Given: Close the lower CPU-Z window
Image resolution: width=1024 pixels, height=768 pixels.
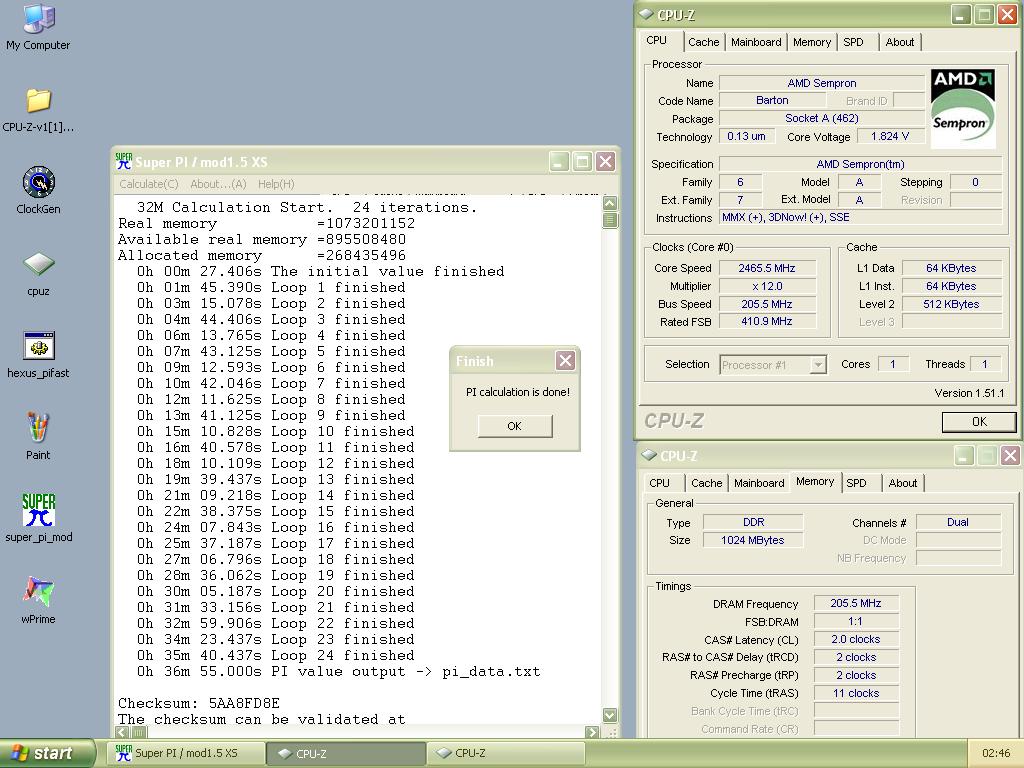Looking at the screenshot, I should (1010, 455).
